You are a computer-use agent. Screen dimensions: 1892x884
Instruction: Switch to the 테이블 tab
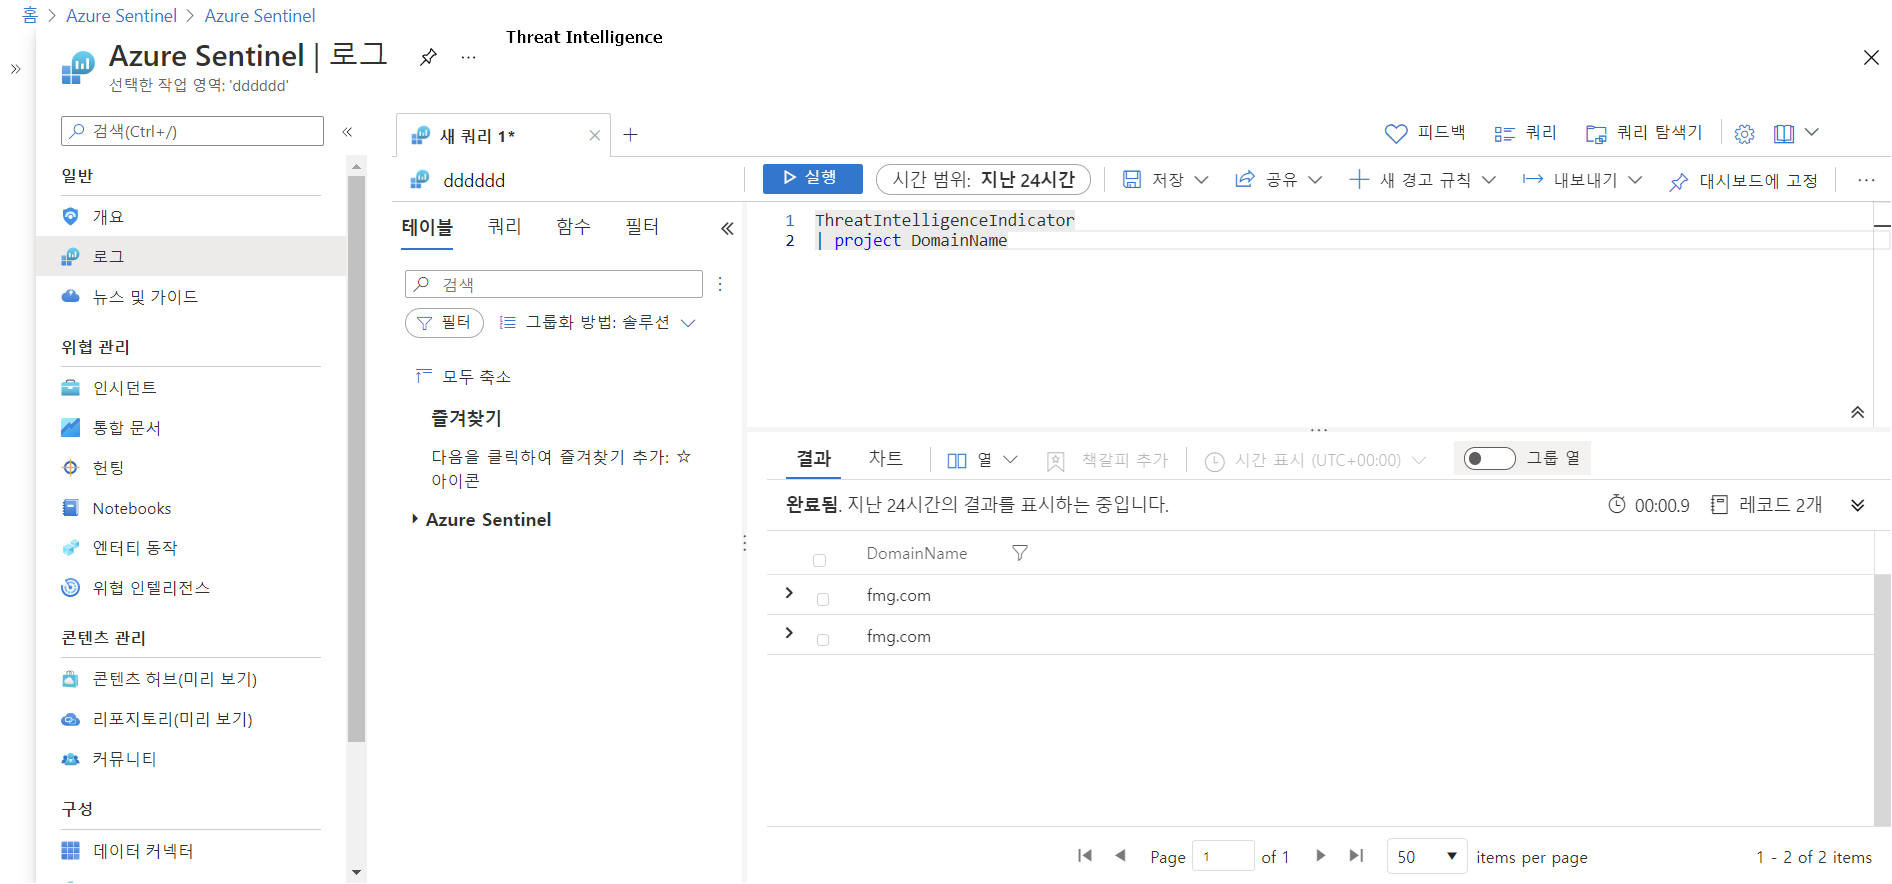pyautogui.click(x=427, y=227)
